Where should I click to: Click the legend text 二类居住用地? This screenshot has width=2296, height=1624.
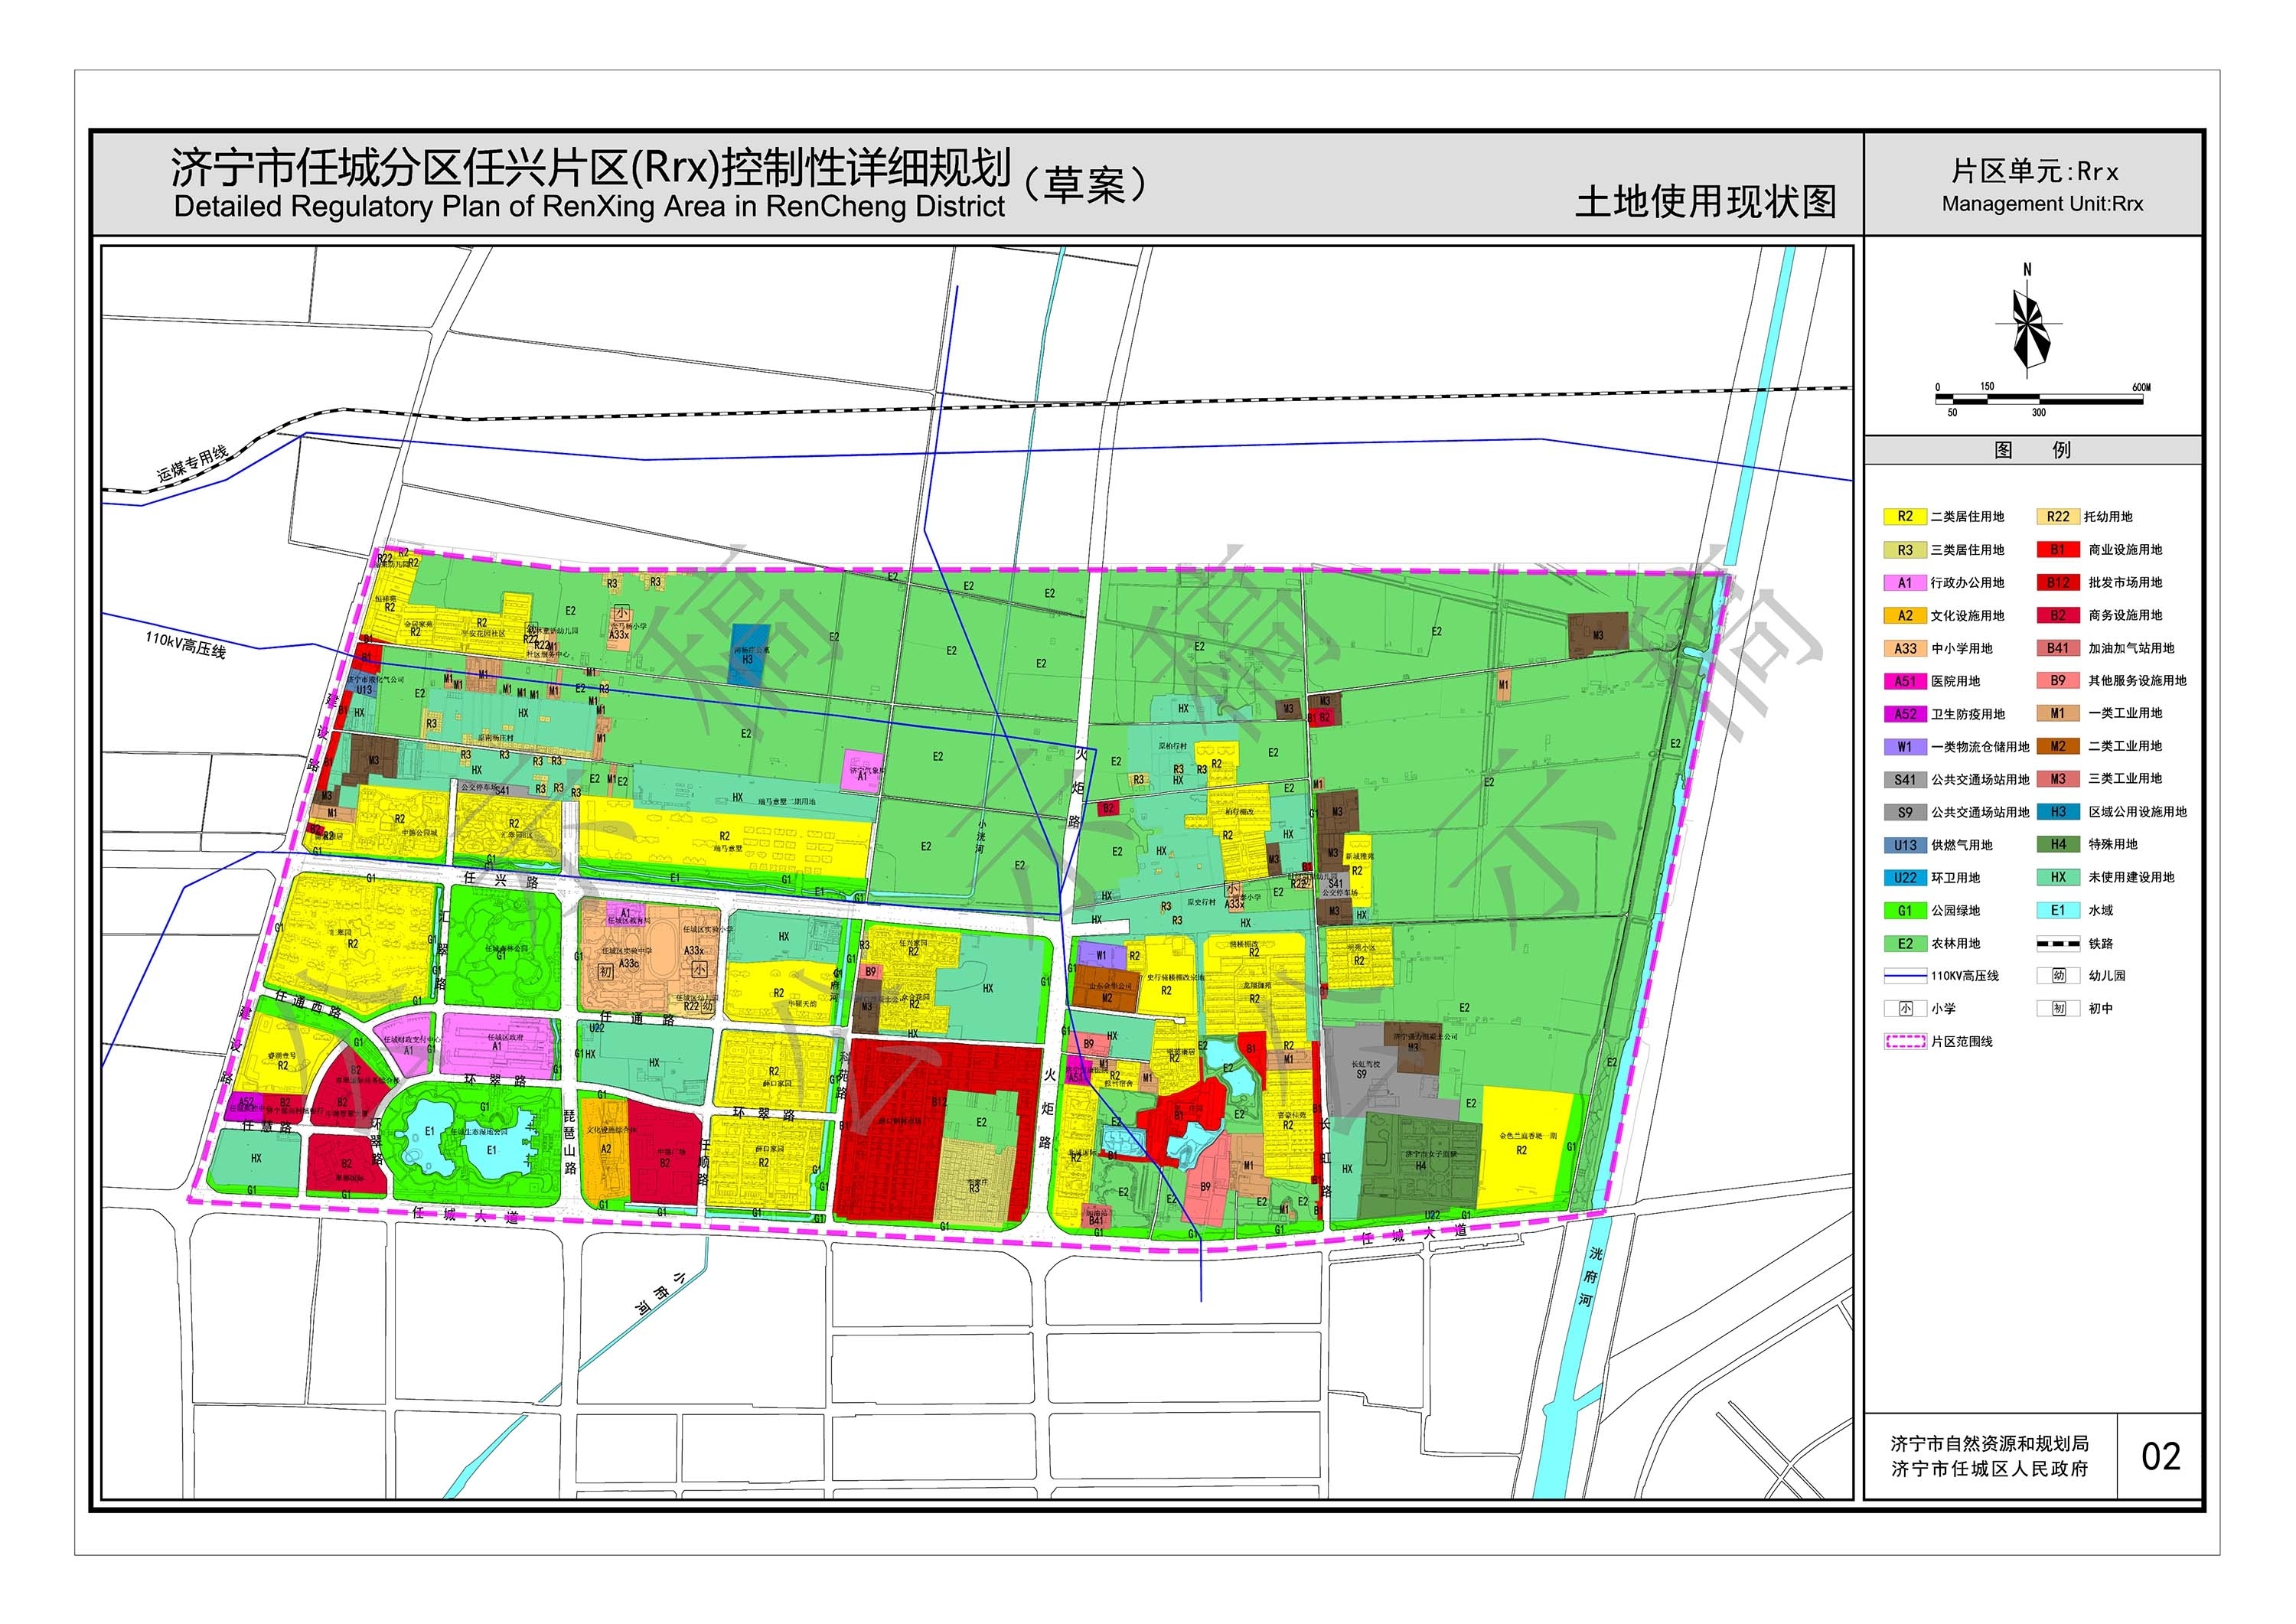tap(1968, 517)
